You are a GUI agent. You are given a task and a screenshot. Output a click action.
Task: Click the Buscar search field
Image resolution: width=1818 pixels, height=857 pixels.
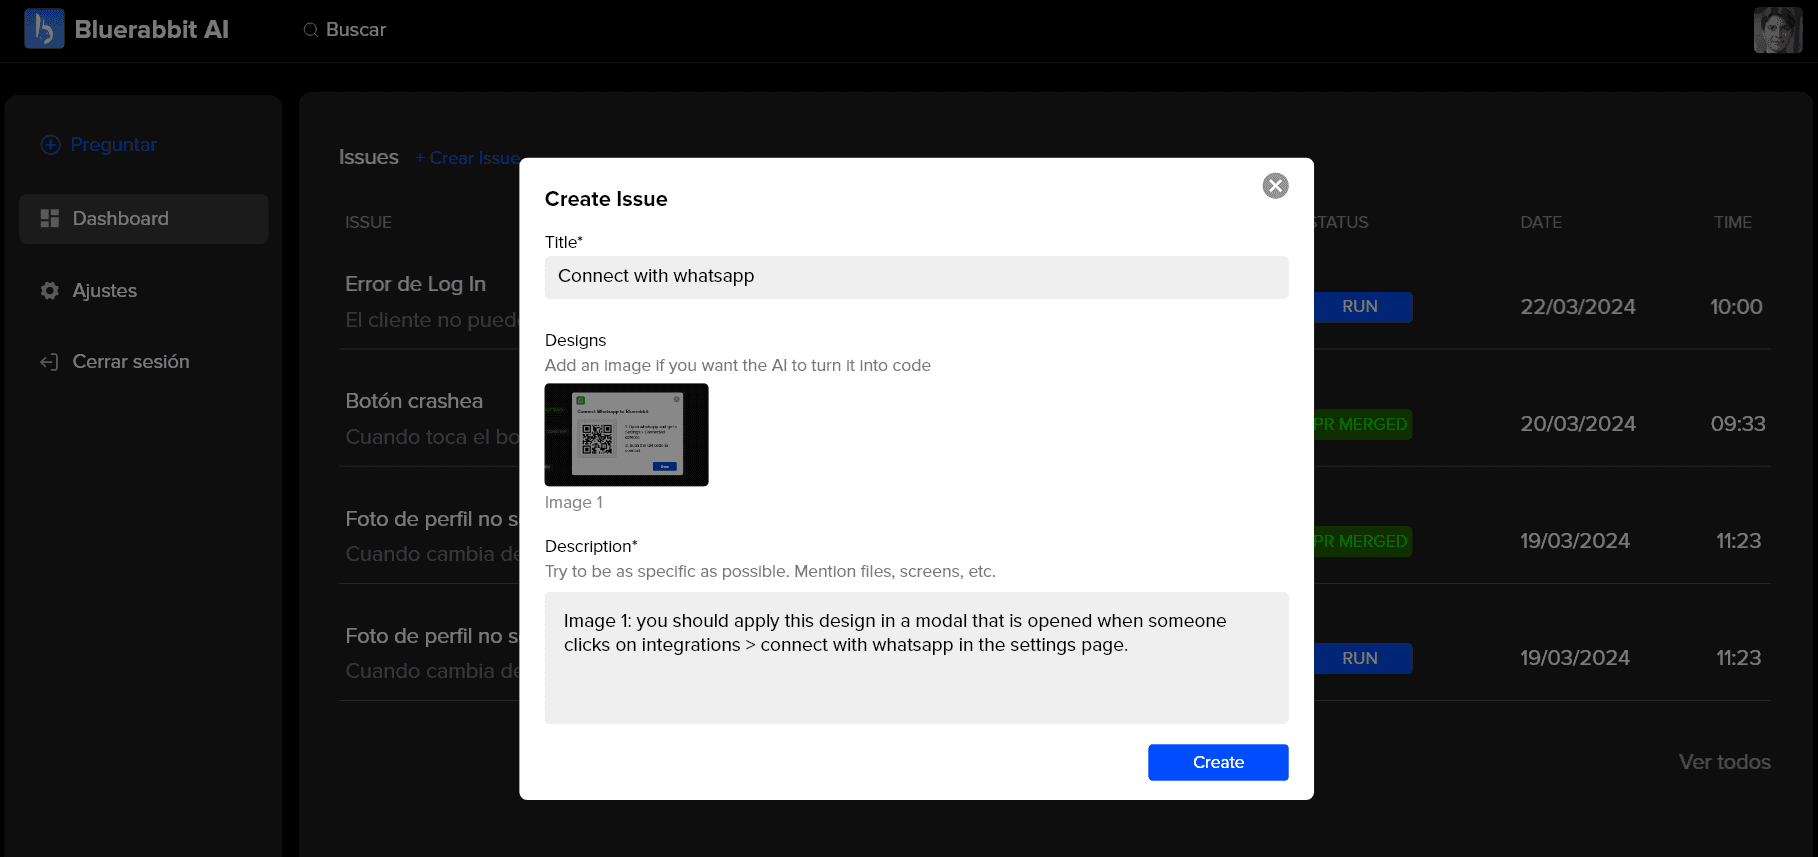[356, 30]
